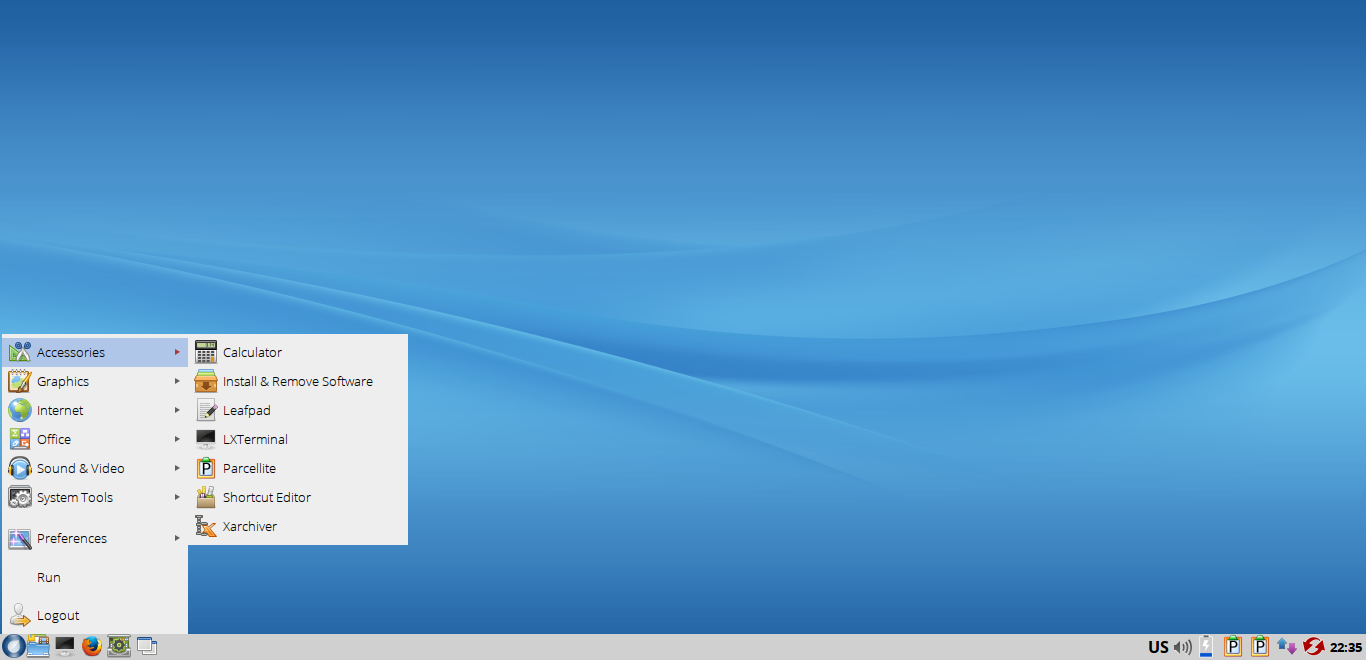The image size is (1366, 660).
Task: Launch the terminal monitor icon in the taskbar
Action: point(65,646)
